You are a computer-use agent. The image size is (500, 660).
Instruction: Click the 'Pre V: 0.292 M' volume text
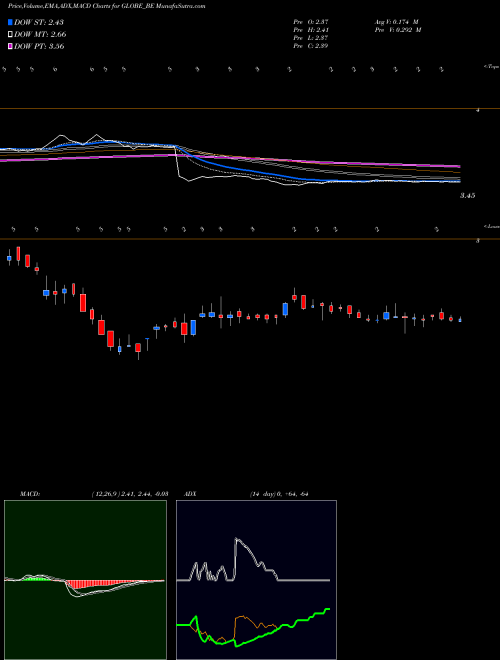pos(399,30)
